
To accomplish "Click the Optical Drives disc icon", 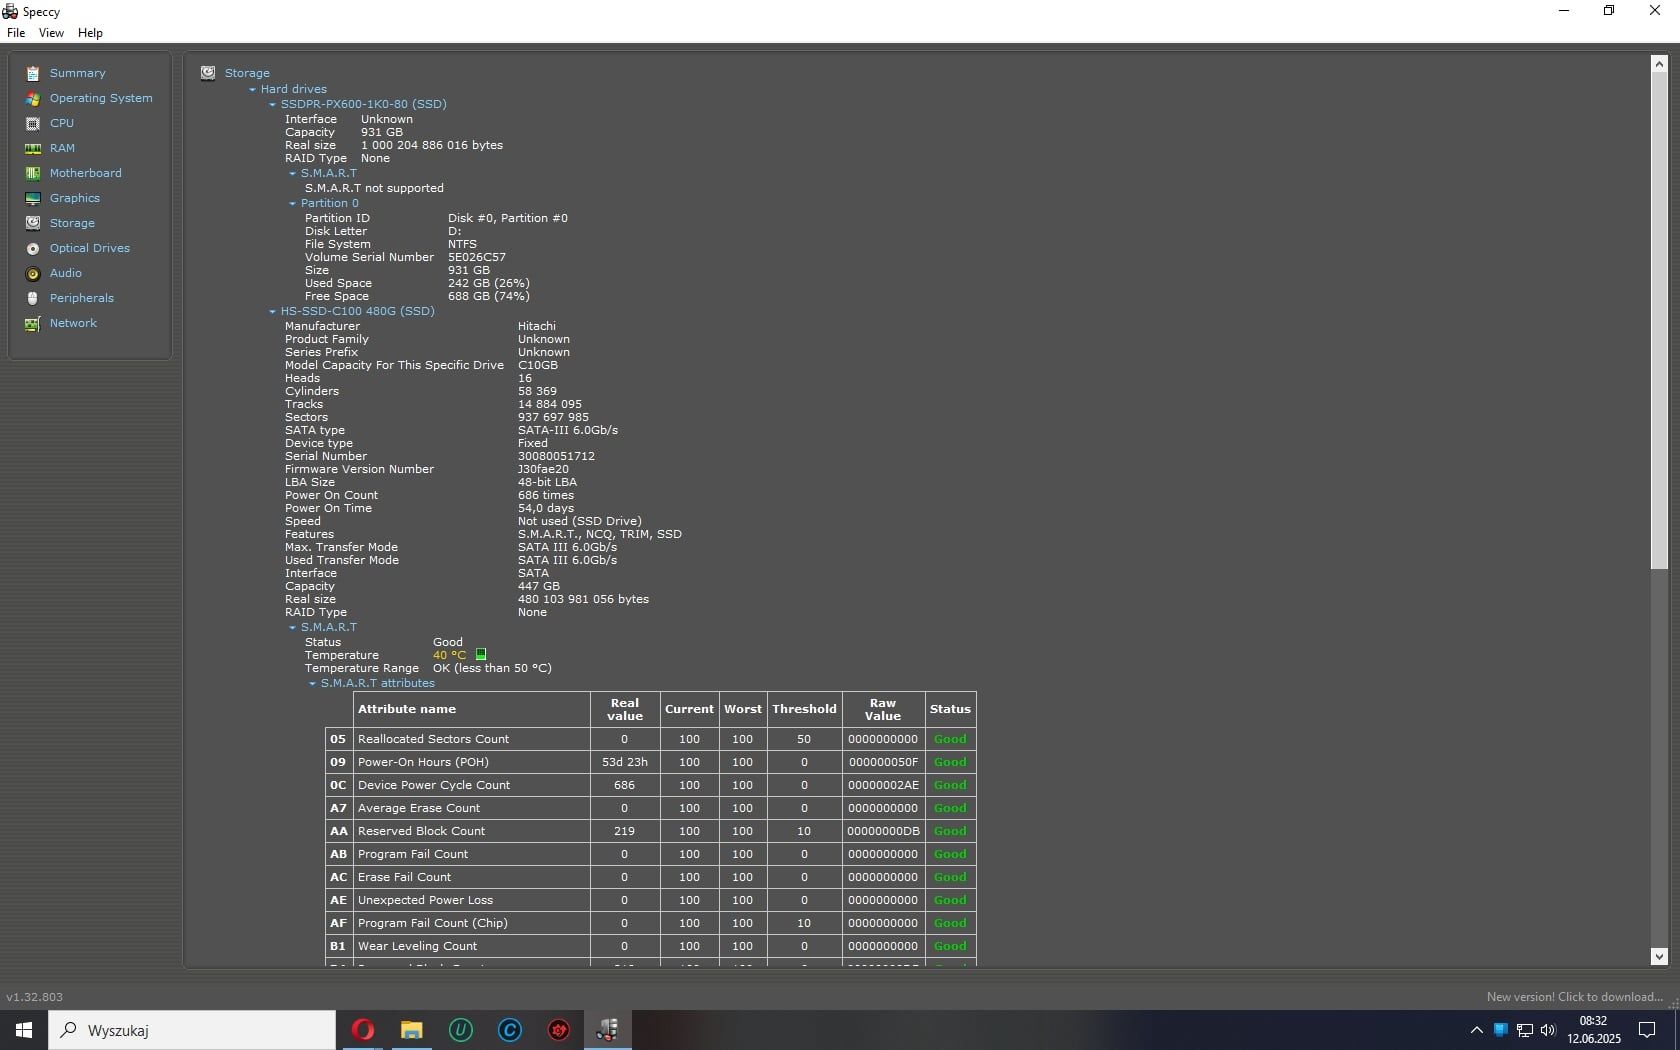I will pos(33,248).
